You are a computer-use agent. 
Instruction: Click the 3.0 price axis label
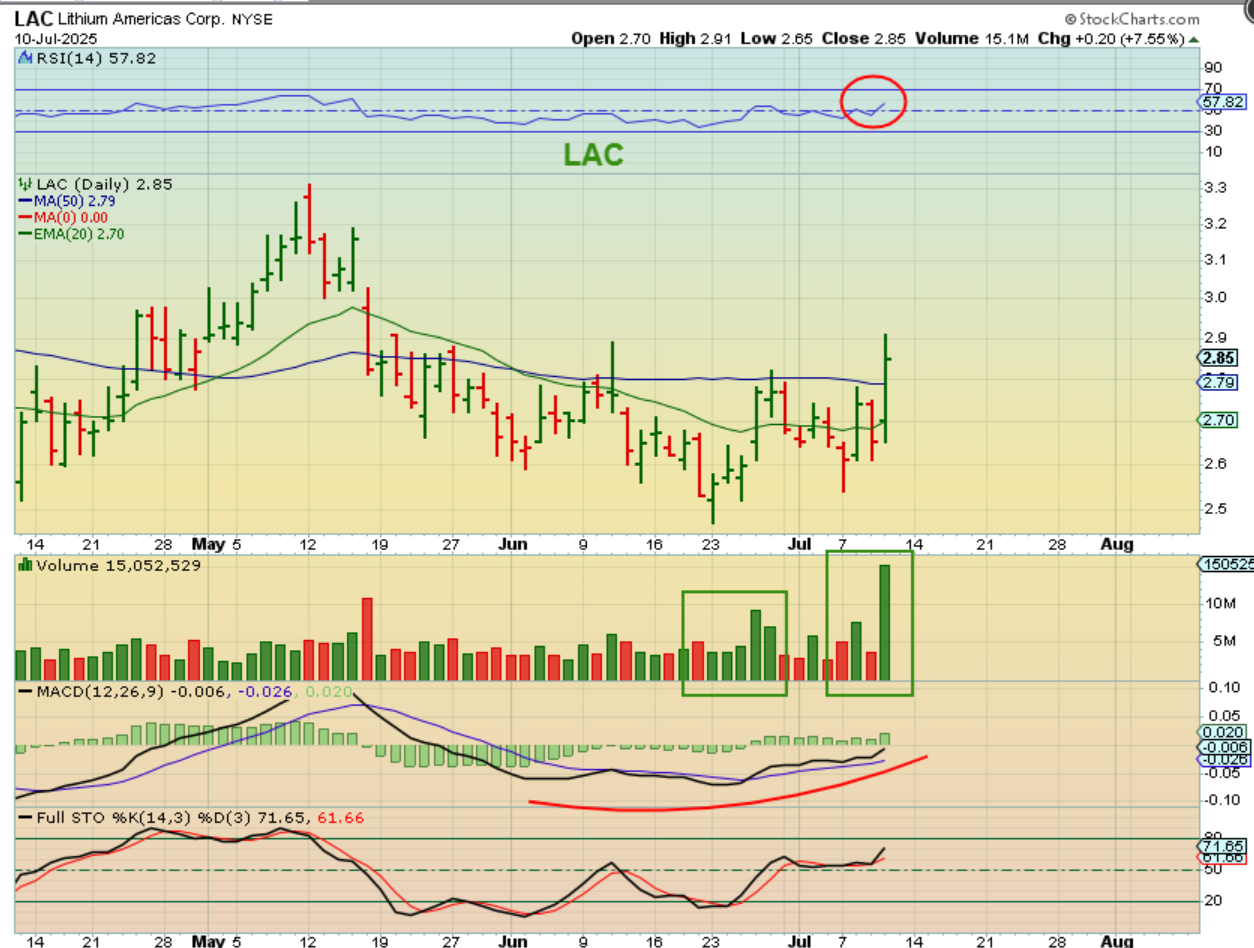1217,298
